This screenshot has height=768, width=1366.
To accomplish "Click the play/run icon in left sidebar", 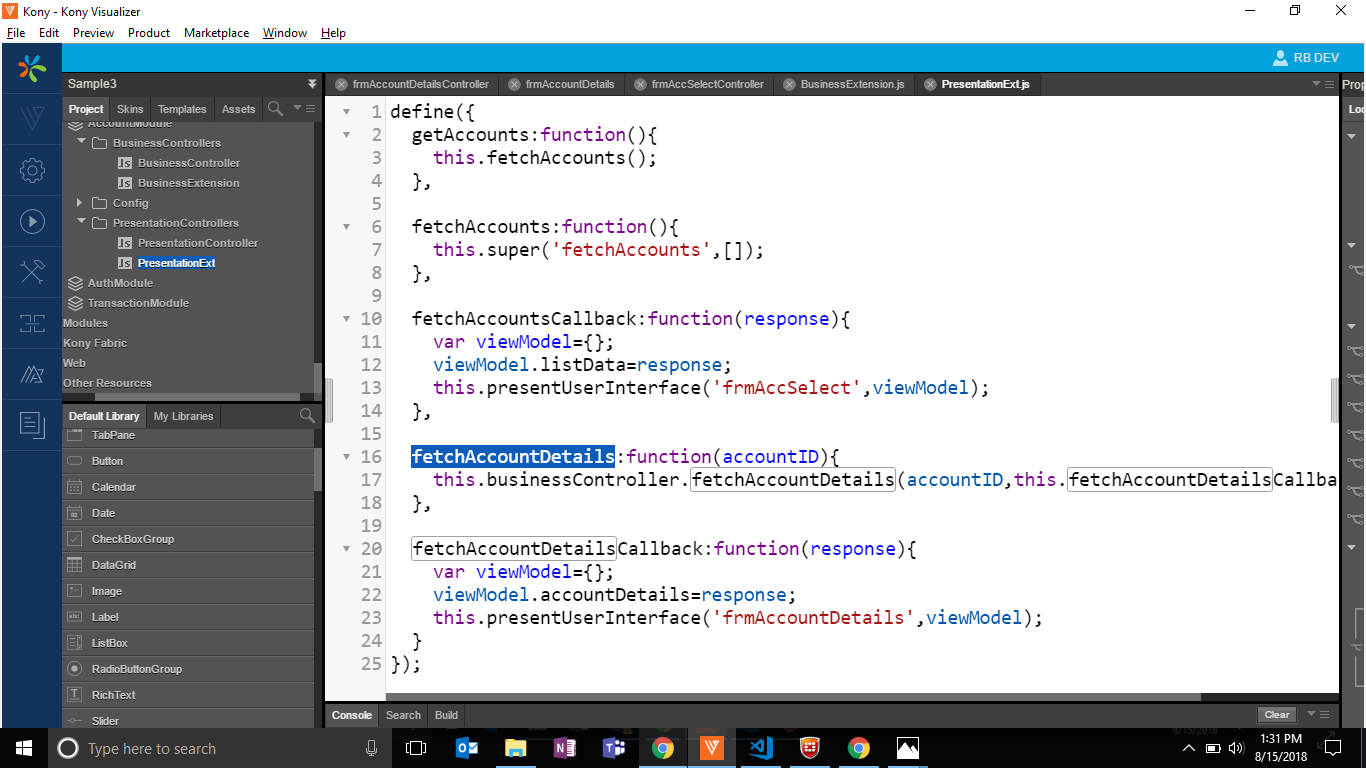I will [32, 222].
